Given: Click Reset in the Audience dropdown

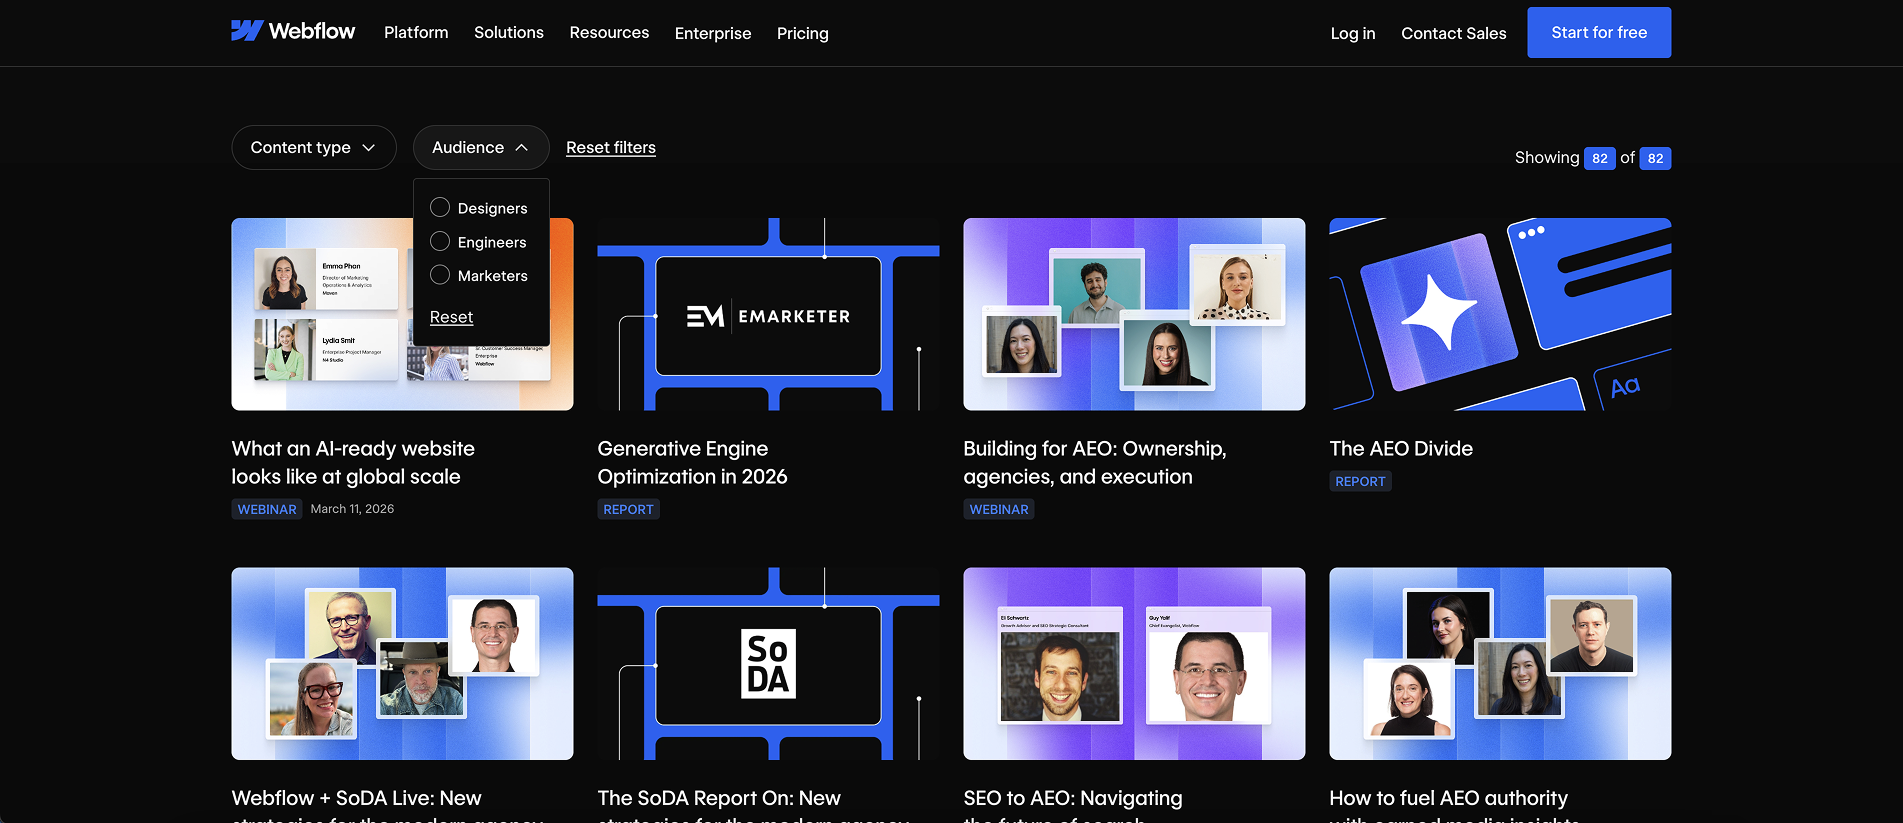Looking at the screenshot, I should pyautogui.click(x=451, y=317).
